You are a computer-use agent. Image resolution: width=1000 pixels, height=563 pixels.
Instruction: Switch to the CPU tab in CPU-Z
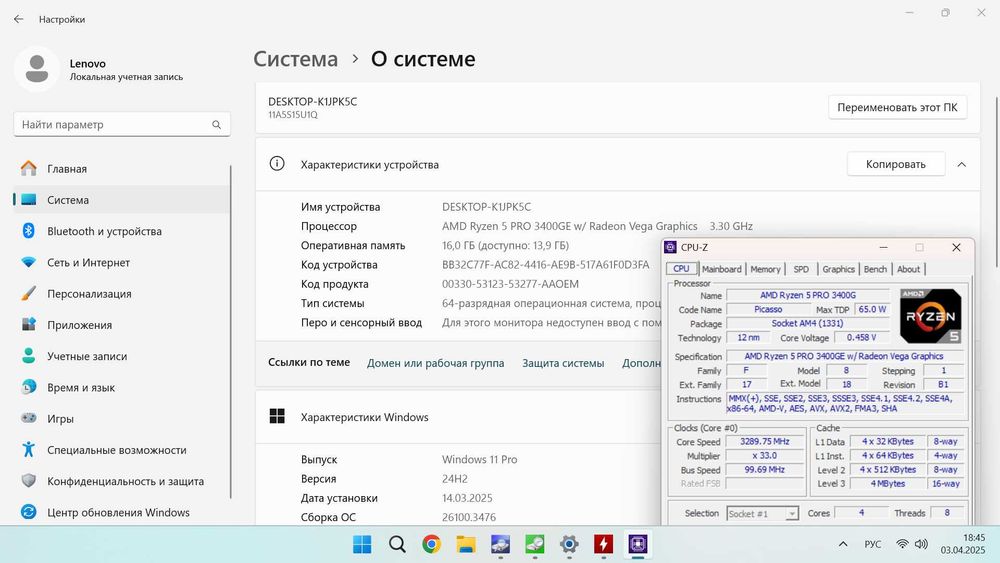tap(681, 269)
